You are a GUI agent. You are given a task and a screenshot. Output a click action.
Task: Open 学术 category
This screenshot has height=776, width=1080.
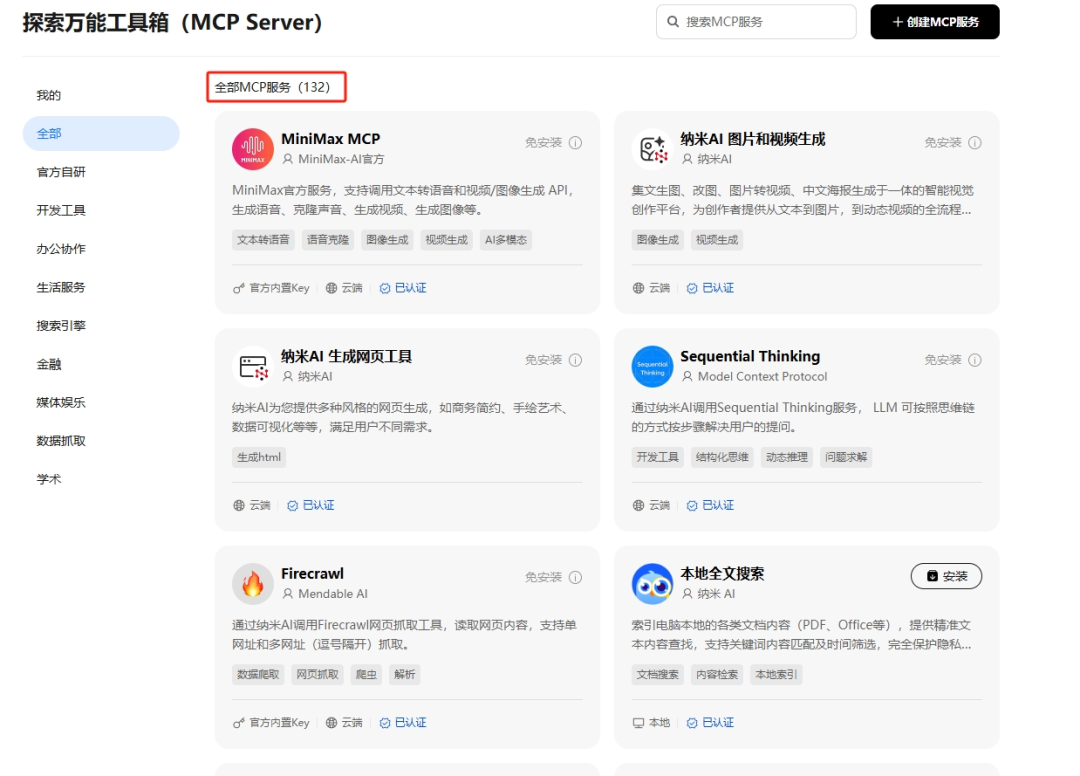coord(49,479)
